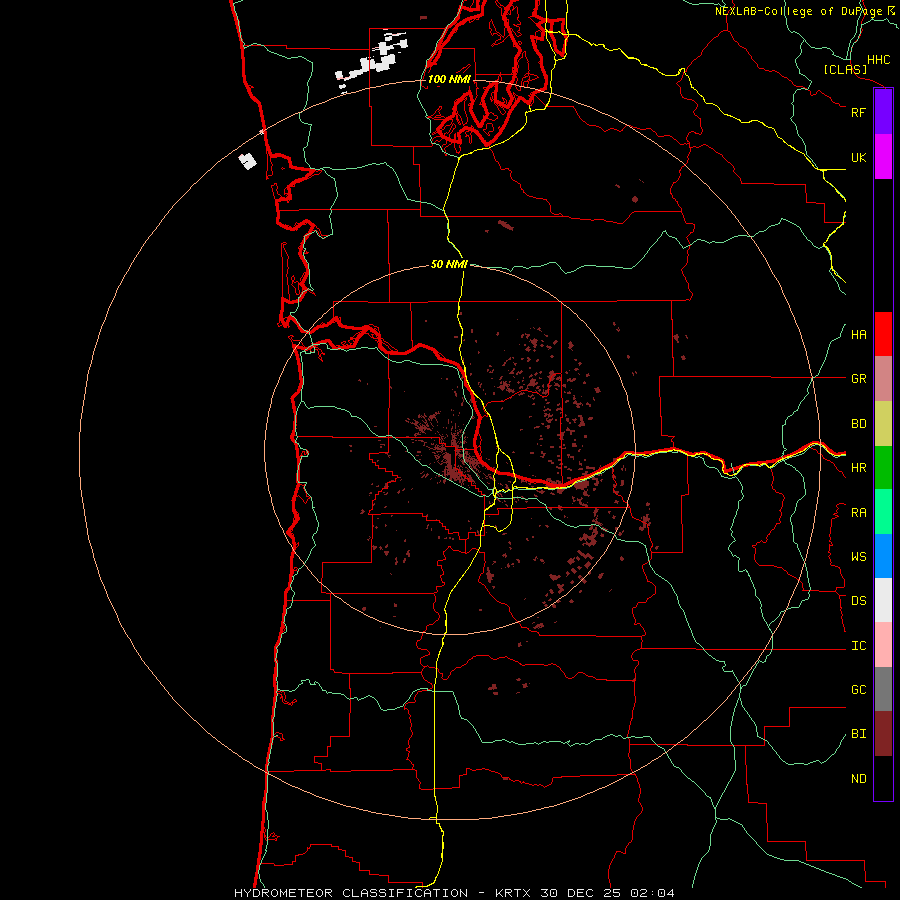The width and height of the screenshot is (900, 900).
Task: Click the HA legend label
Action: (x=858, y=334)
